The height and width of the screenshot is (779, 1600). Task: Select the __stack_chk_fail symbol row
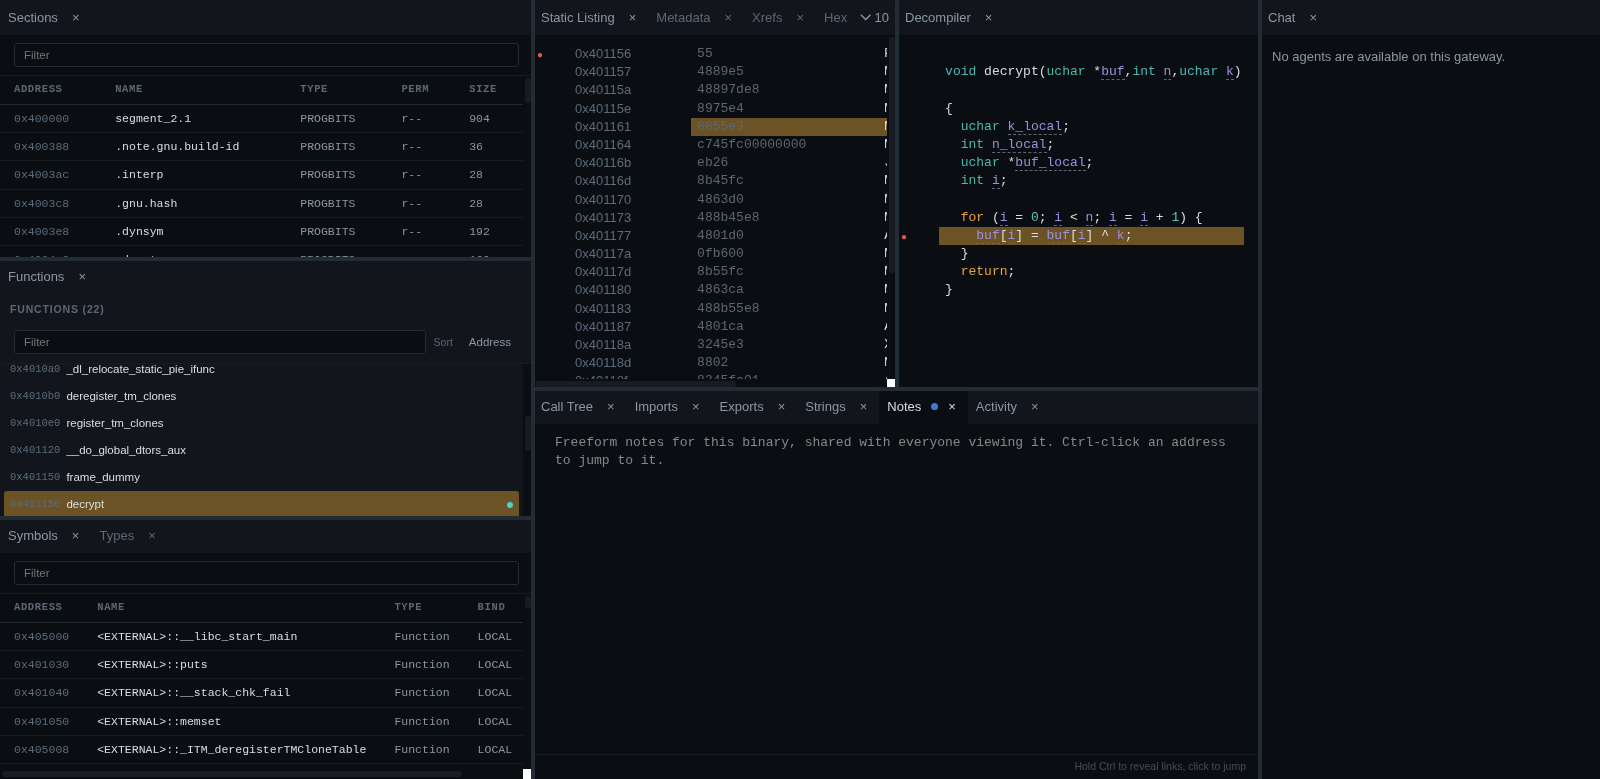coord(261,693)
